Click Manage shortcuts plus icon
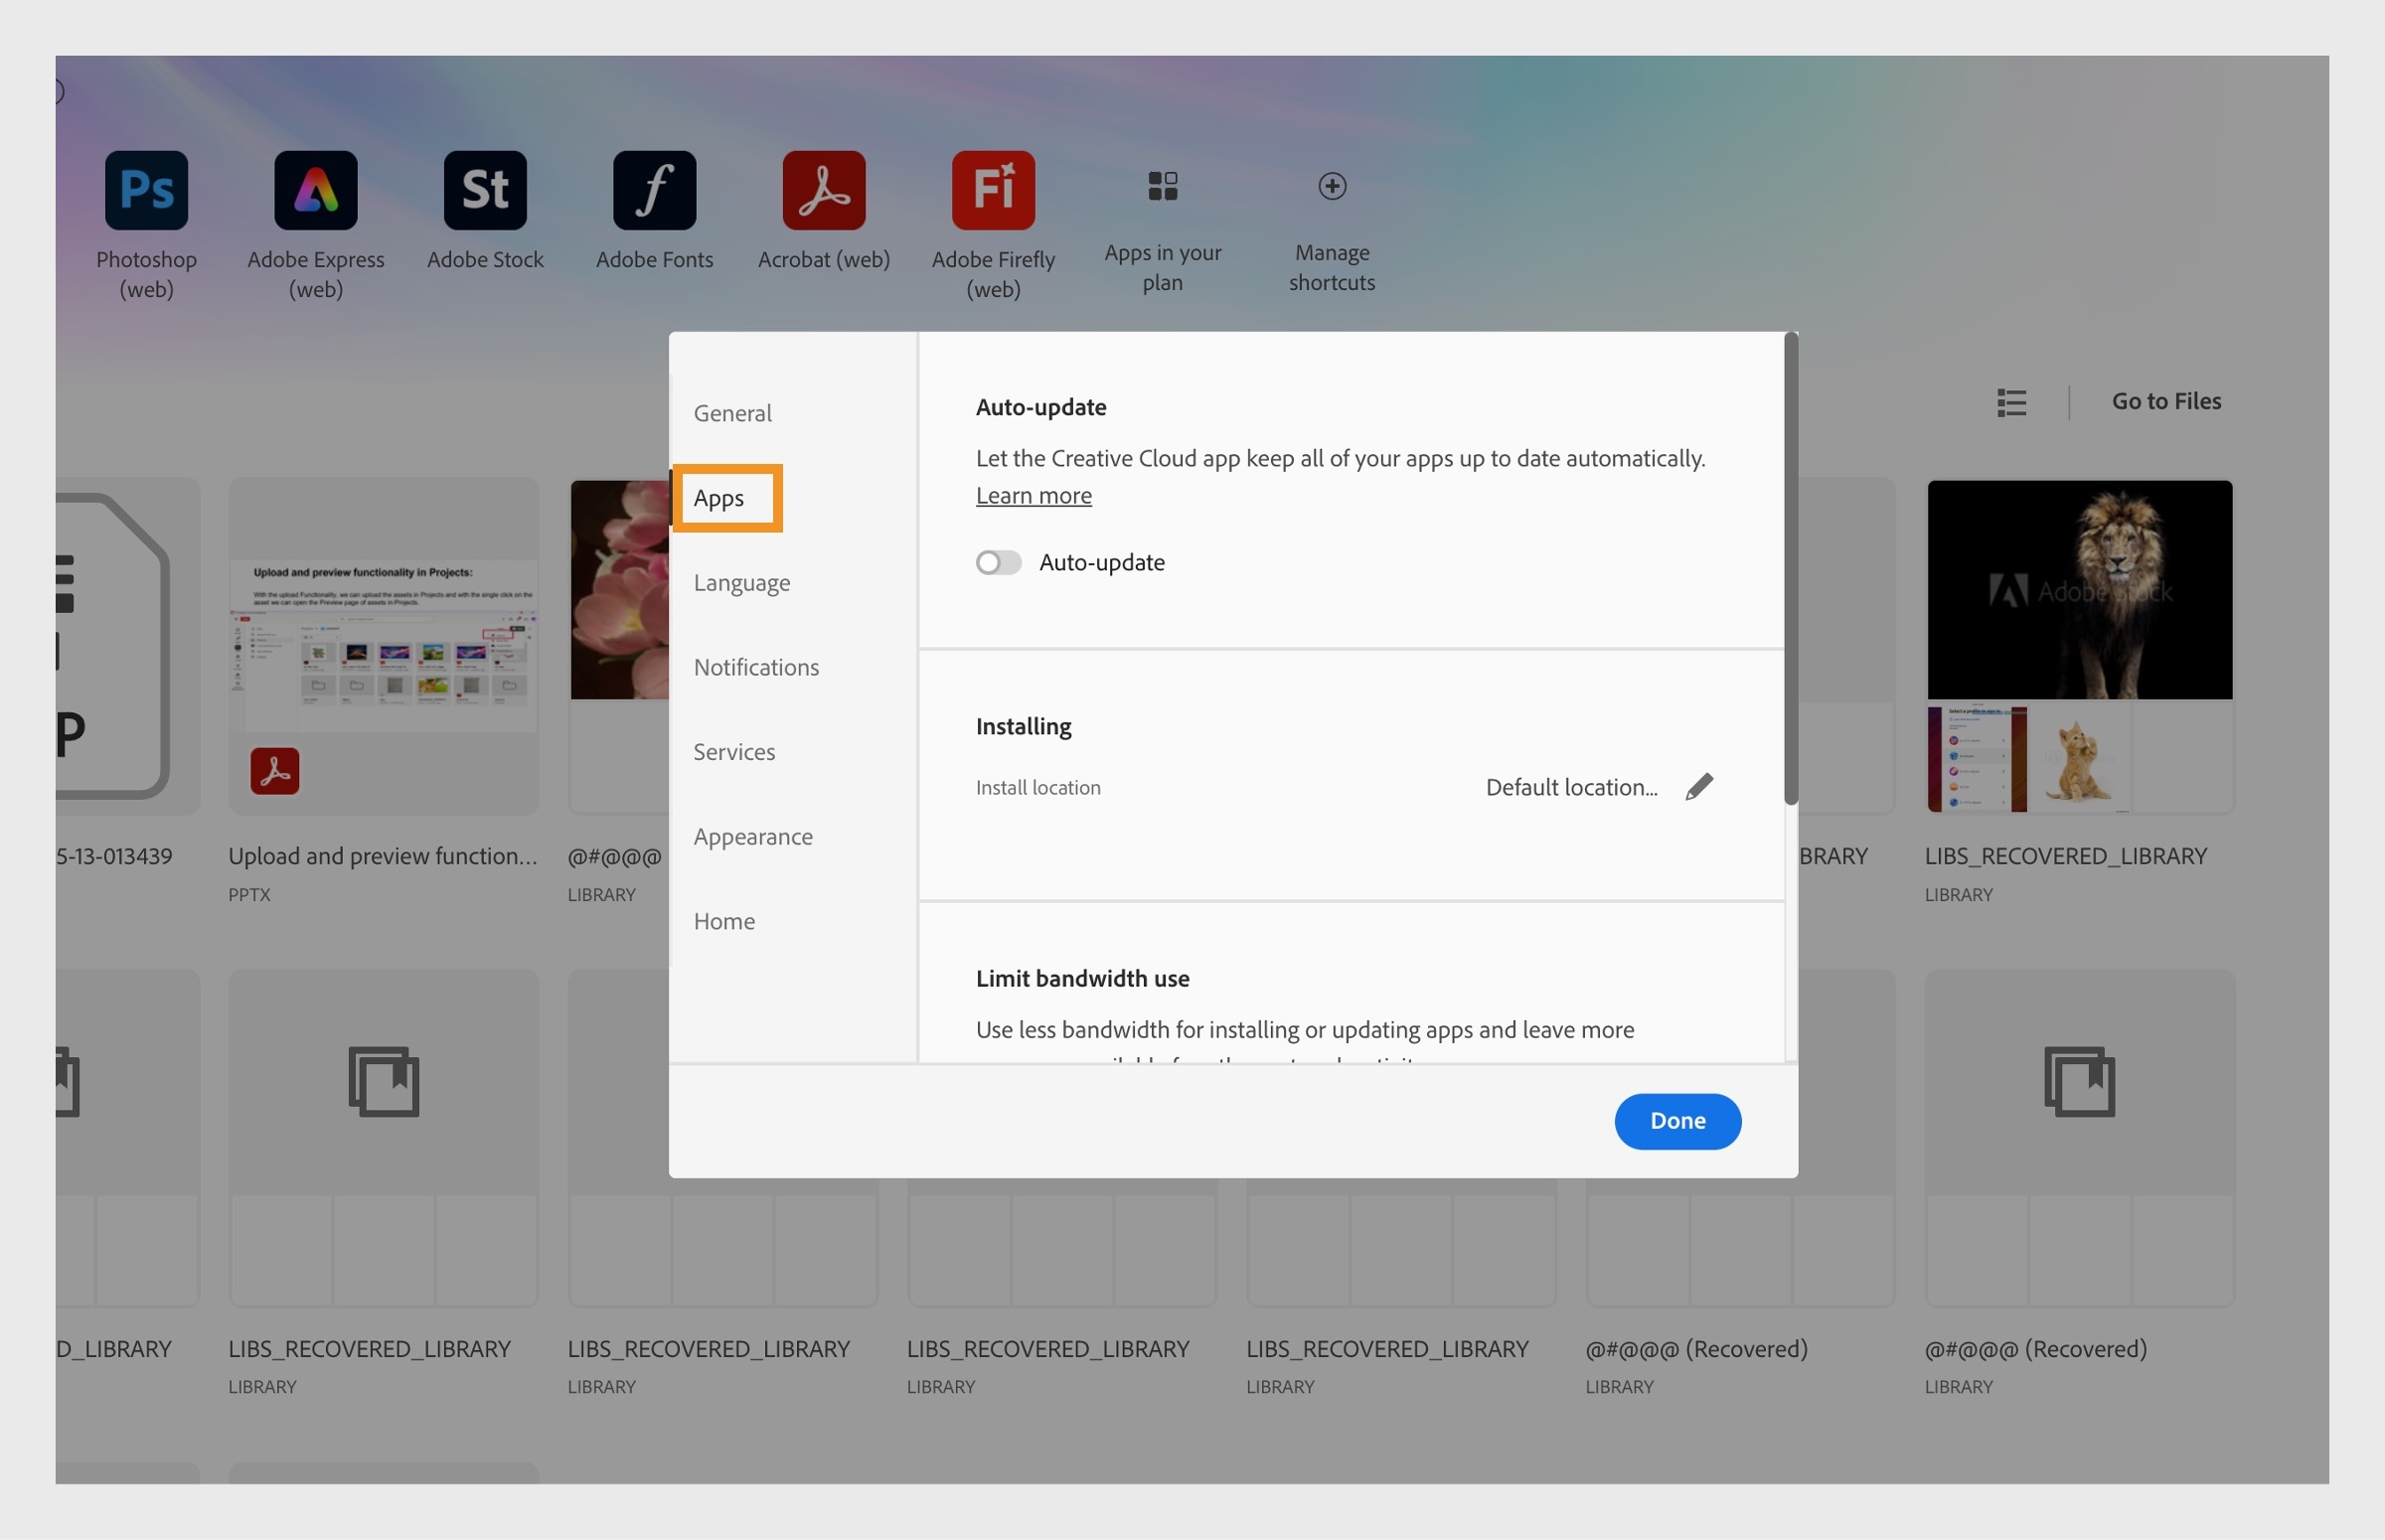Image resolution: width=2385 pixels, height=1540 pixels. coord(1331,185)
